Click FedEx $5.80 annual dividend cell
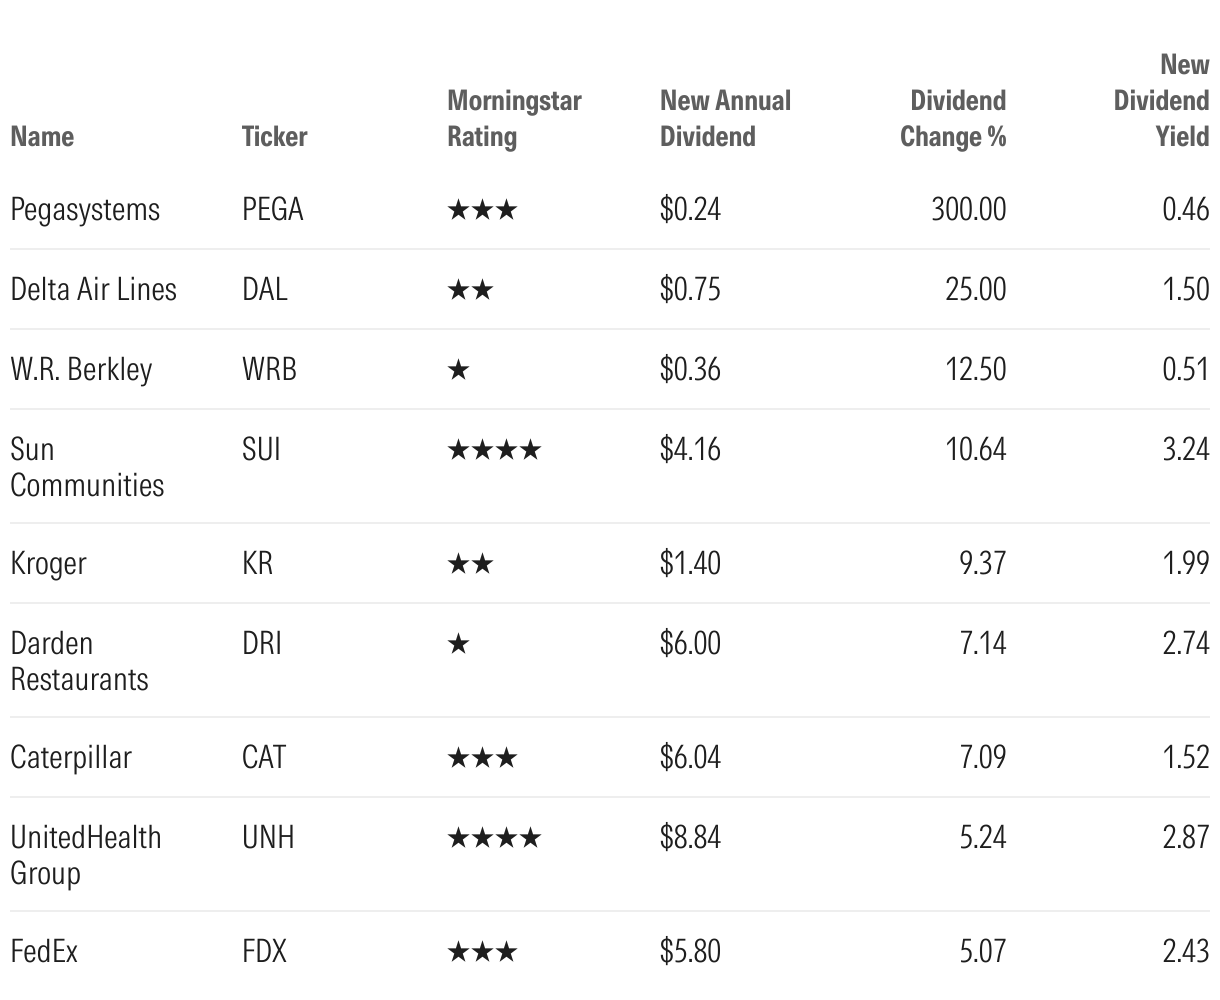 click(690, 952)
